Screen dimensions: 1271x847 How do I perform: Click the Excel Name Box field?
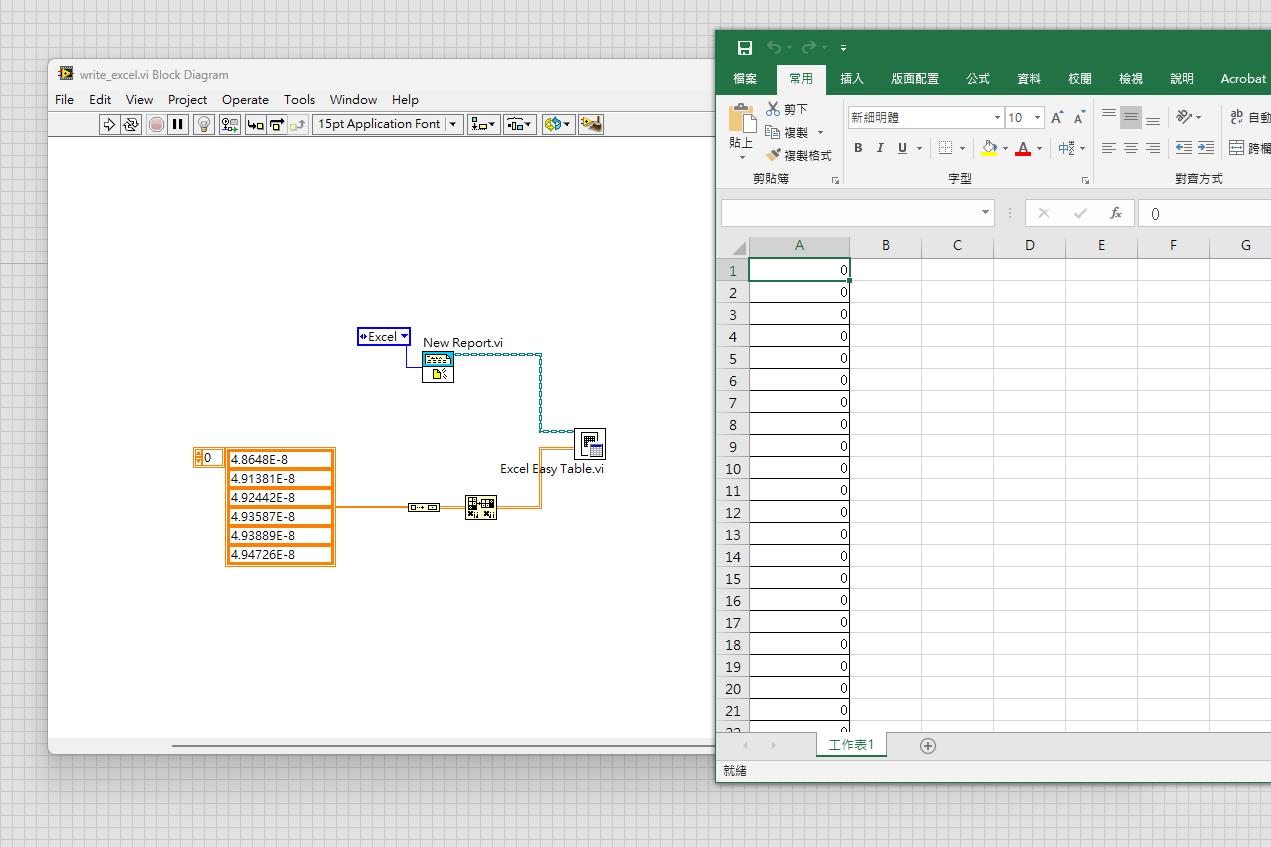tap(849, 213)
